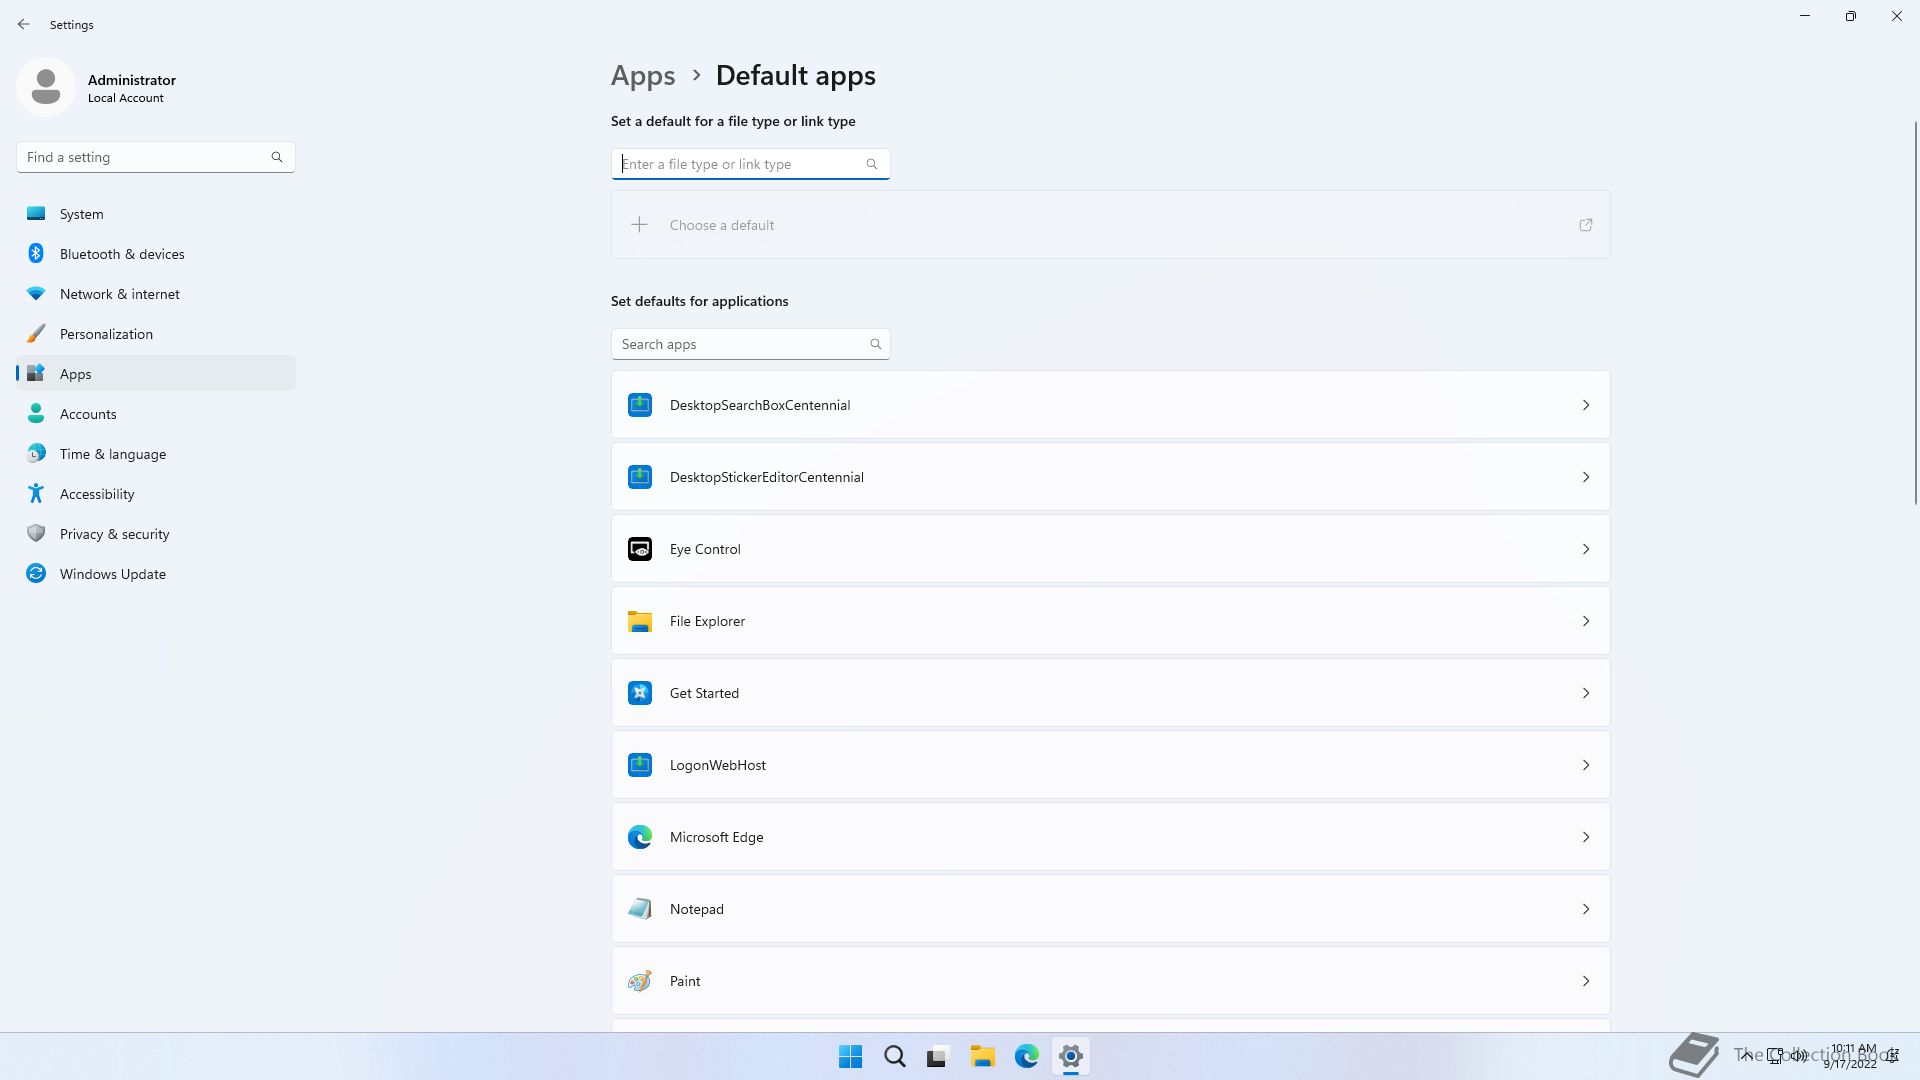Click the vertical scrollbar on the right

click(1916, 312)
